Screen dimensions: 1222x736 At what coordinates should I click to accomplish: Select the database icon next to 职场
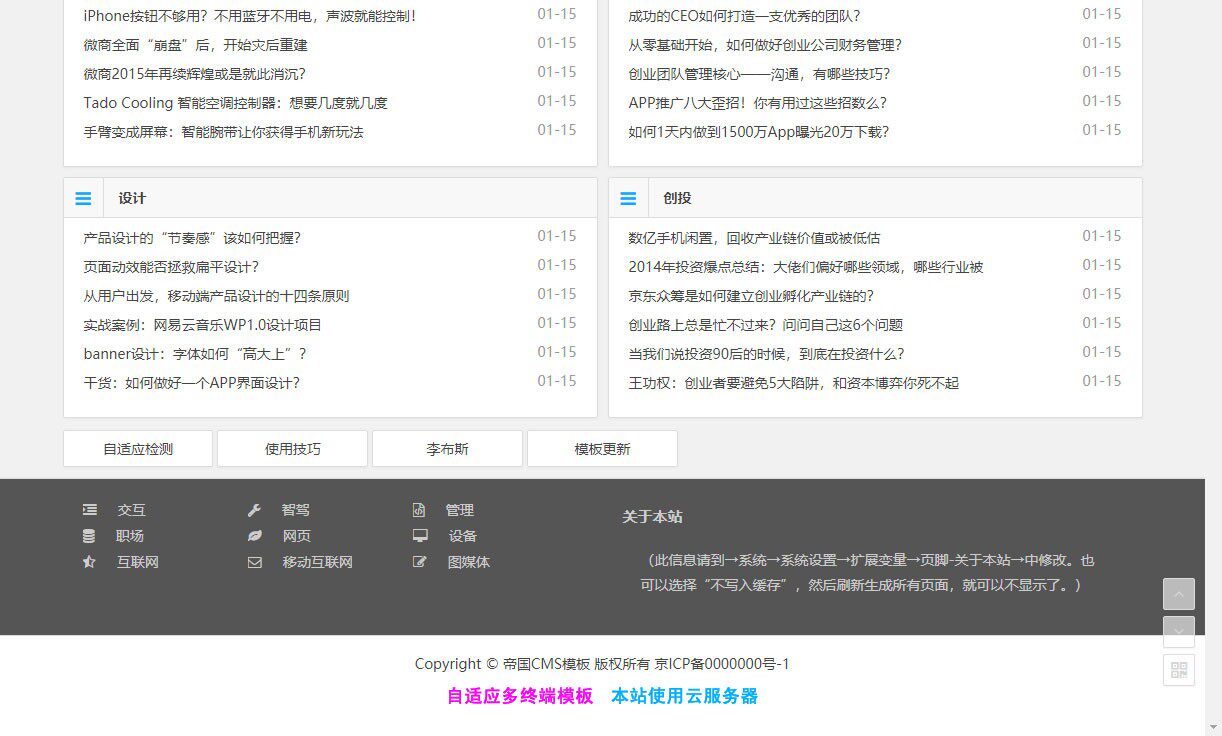[89, 535]
